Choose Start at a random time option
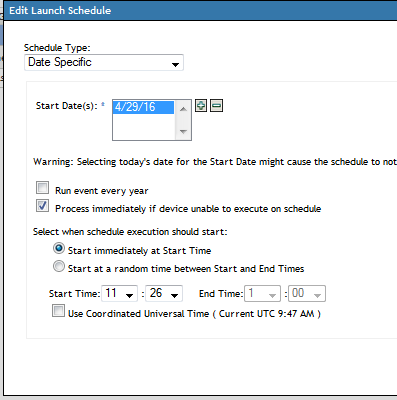Image resolution: width=397 pixels, height=400 pixels. click(x=59, y=266)
